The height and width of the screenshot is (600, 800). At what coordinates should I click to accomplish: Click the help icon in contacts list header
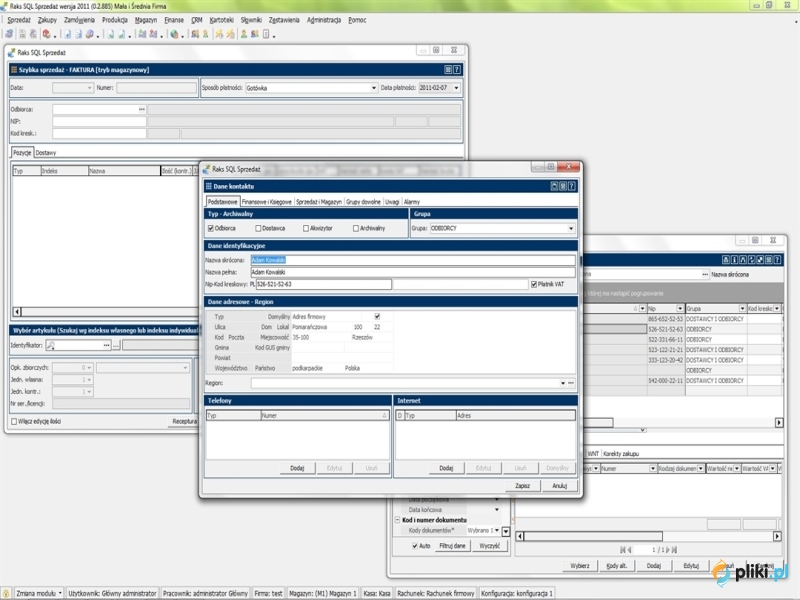click(778, 260)
